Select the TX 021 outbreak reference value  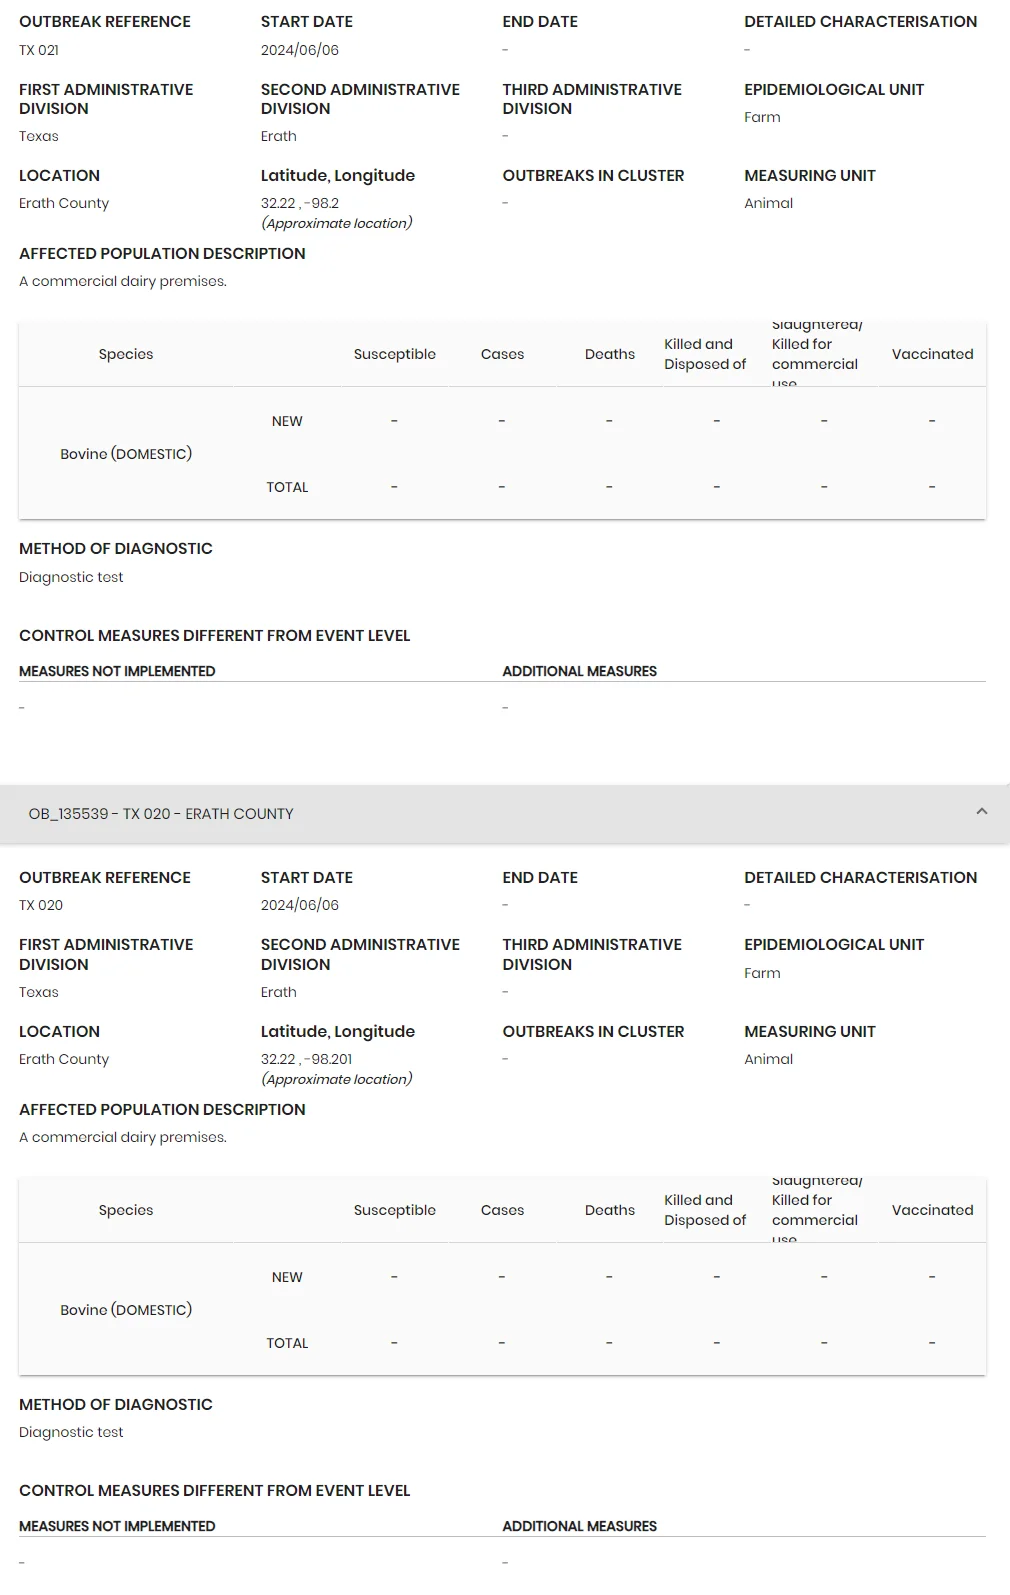tap(39, 50)
